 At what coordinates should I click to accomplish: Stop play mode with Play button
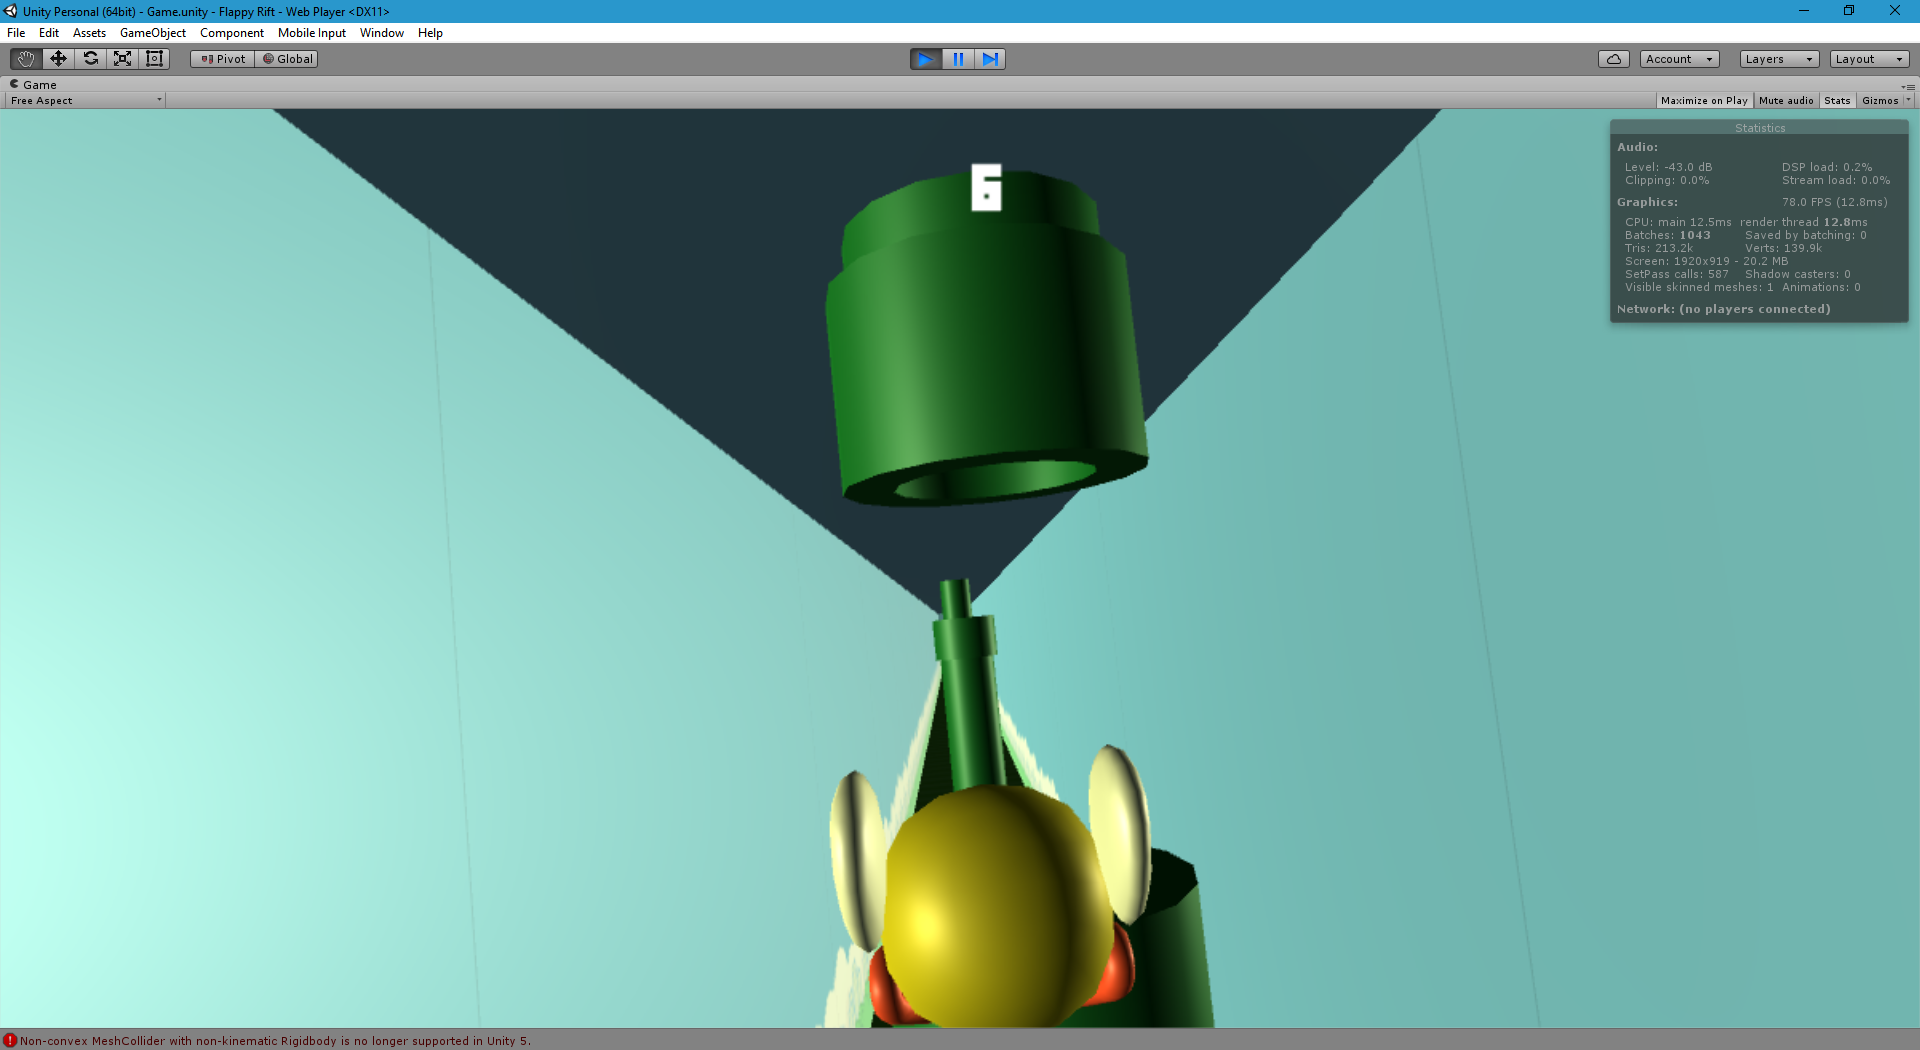point(926,59)
